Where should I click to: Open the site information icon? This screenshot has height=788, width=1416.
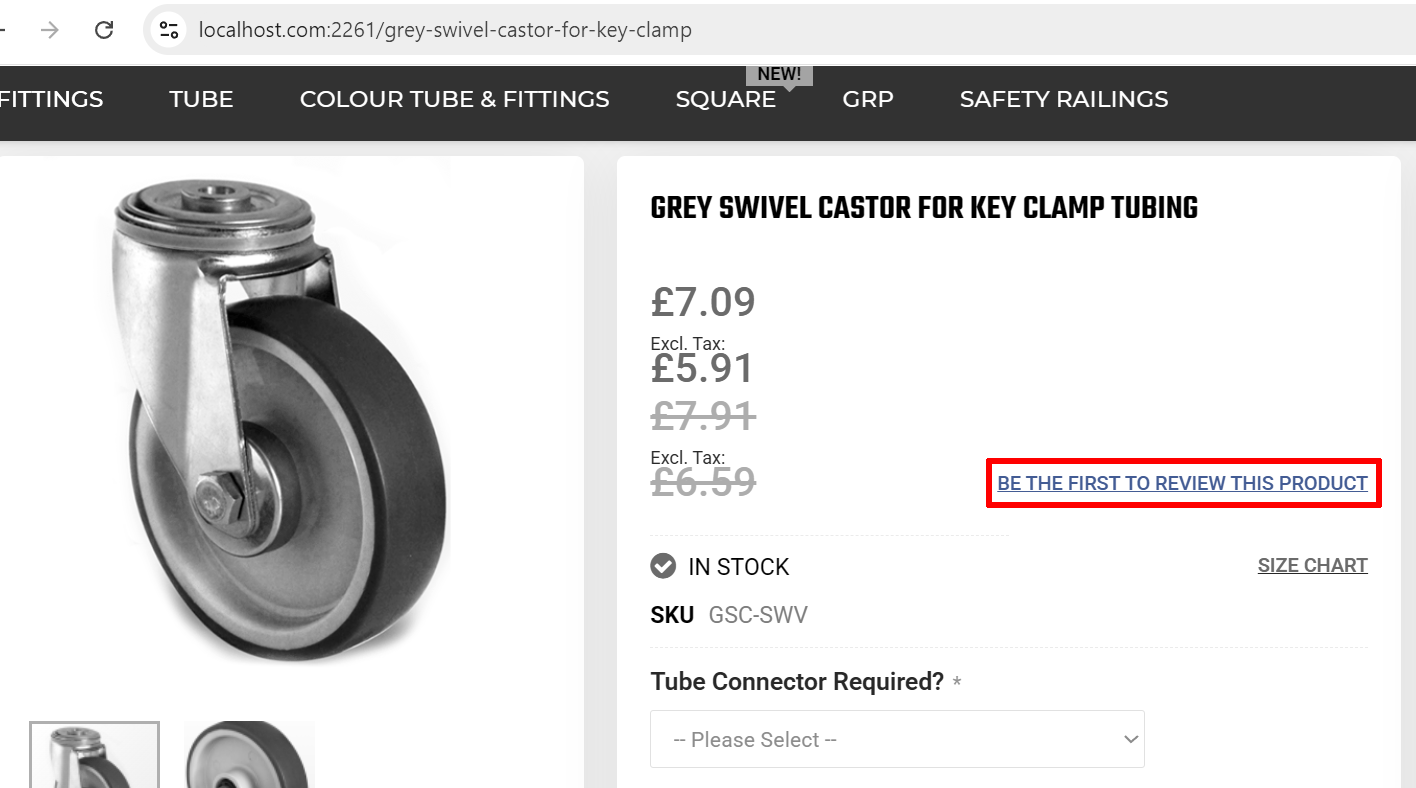[169, 30]
